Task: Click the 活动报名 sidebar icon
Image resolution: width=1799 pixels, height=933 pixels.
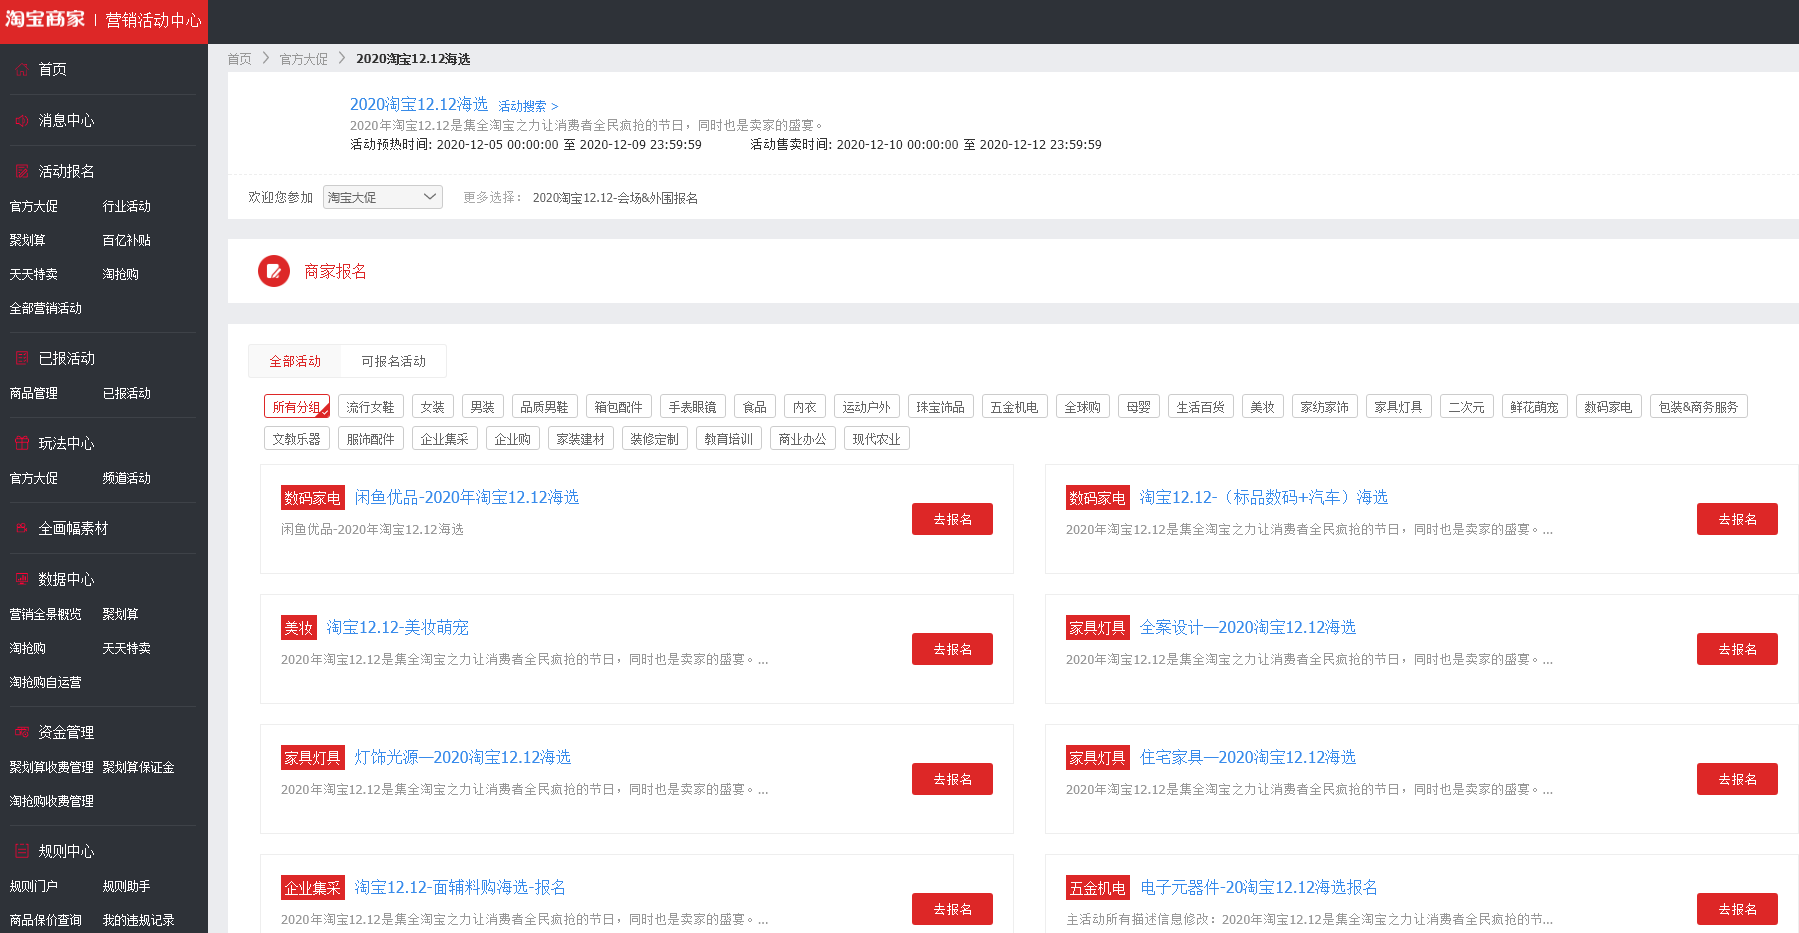Action: point(22,172)
